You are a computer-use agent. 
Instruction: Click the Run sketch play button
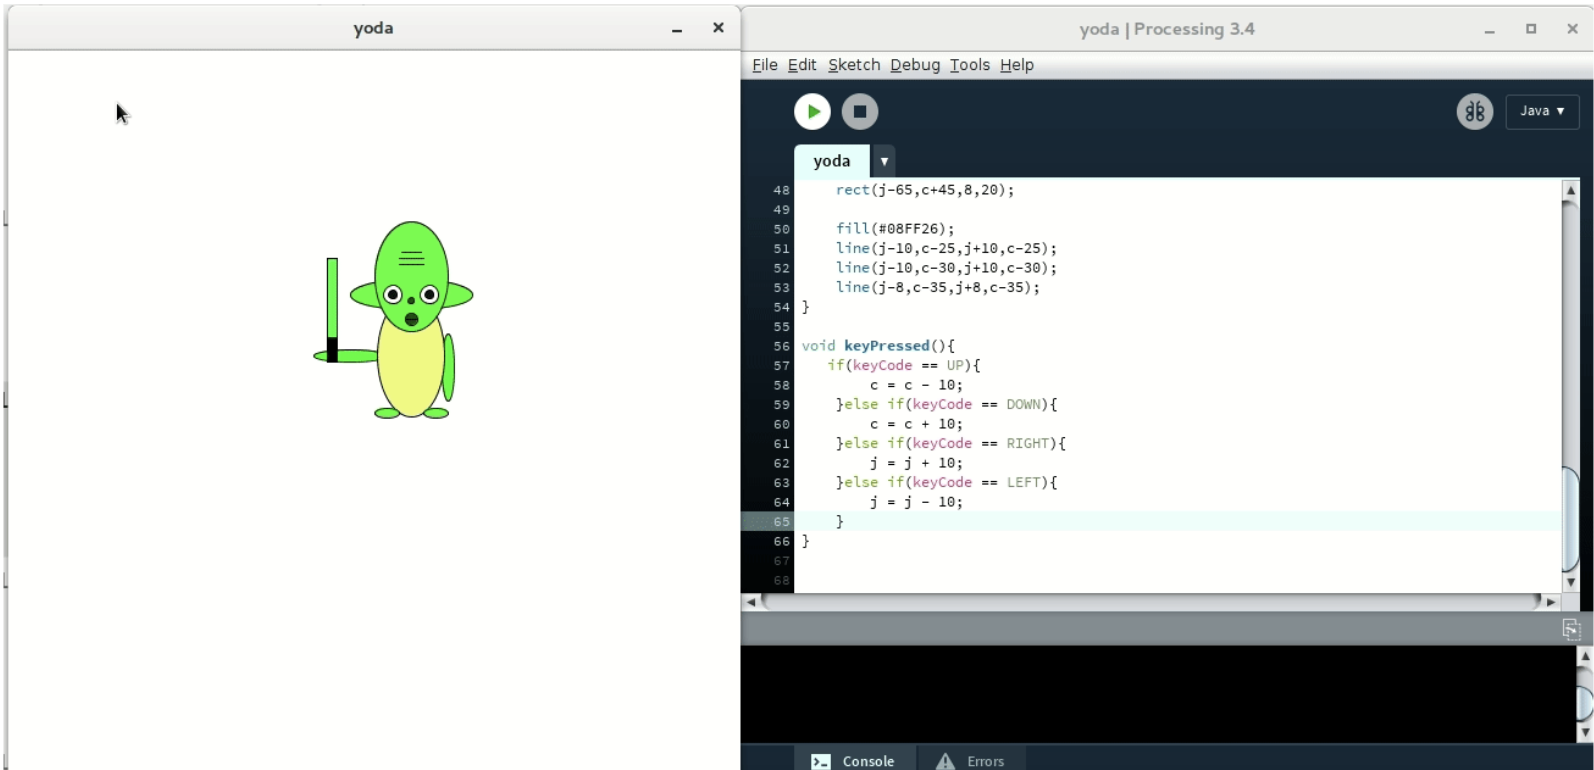(x=812, y=111)
